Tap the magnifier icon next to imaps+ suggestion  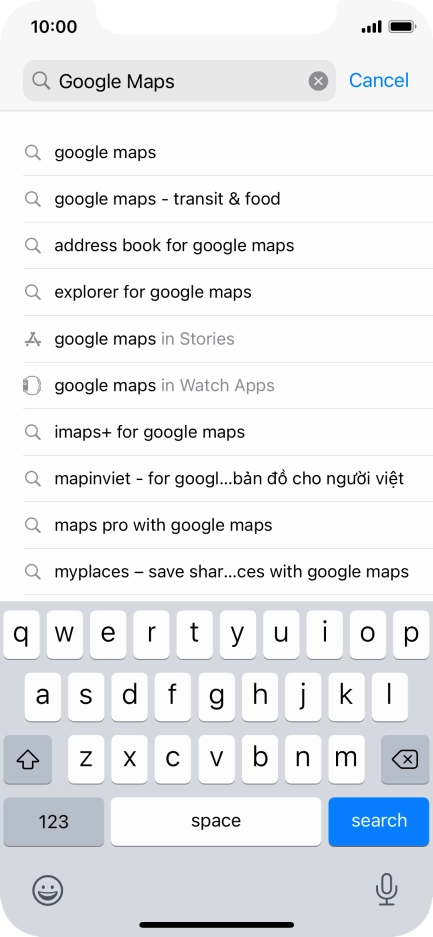point(33,432)
